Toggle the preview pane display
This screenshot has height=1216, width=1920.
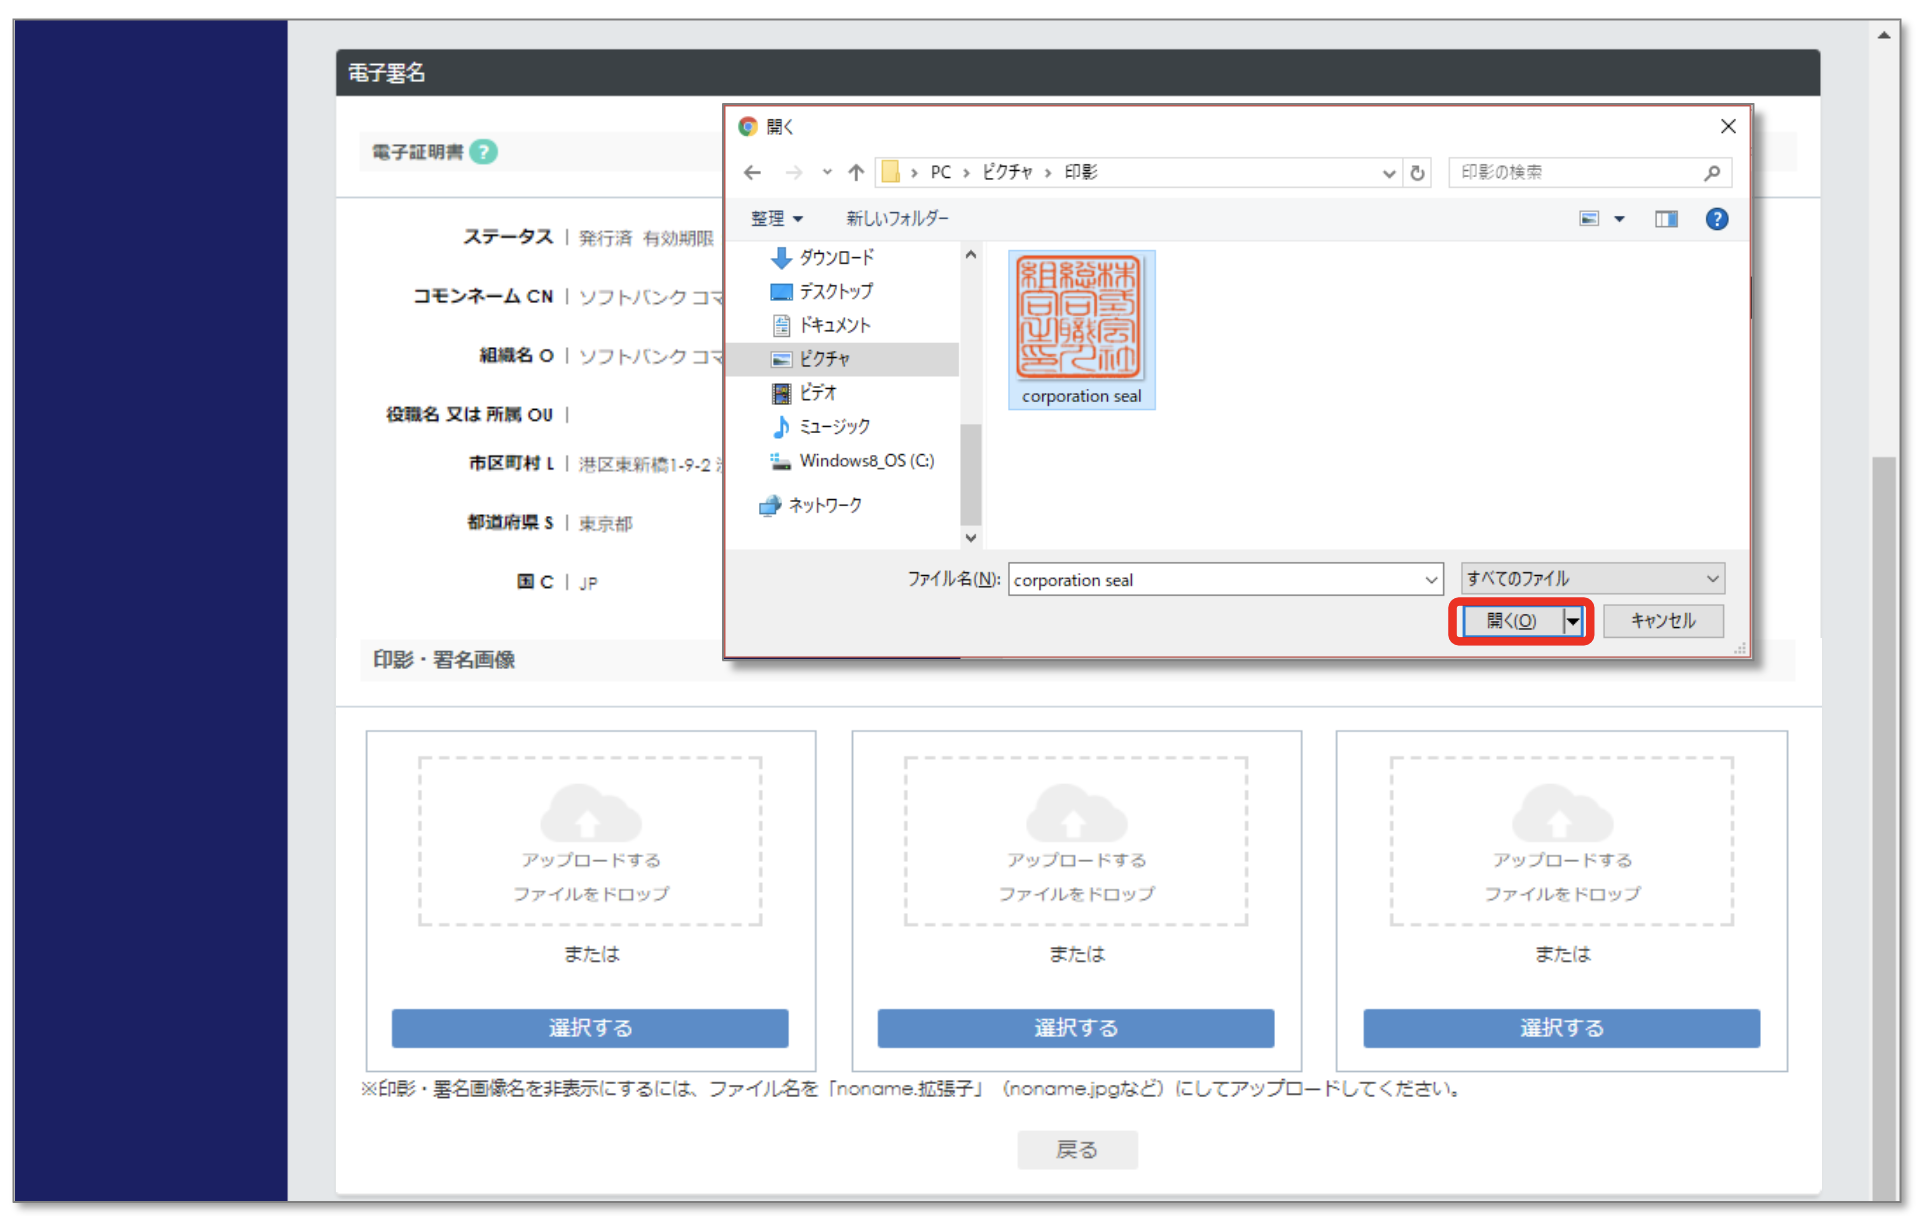coord(1665,218)
